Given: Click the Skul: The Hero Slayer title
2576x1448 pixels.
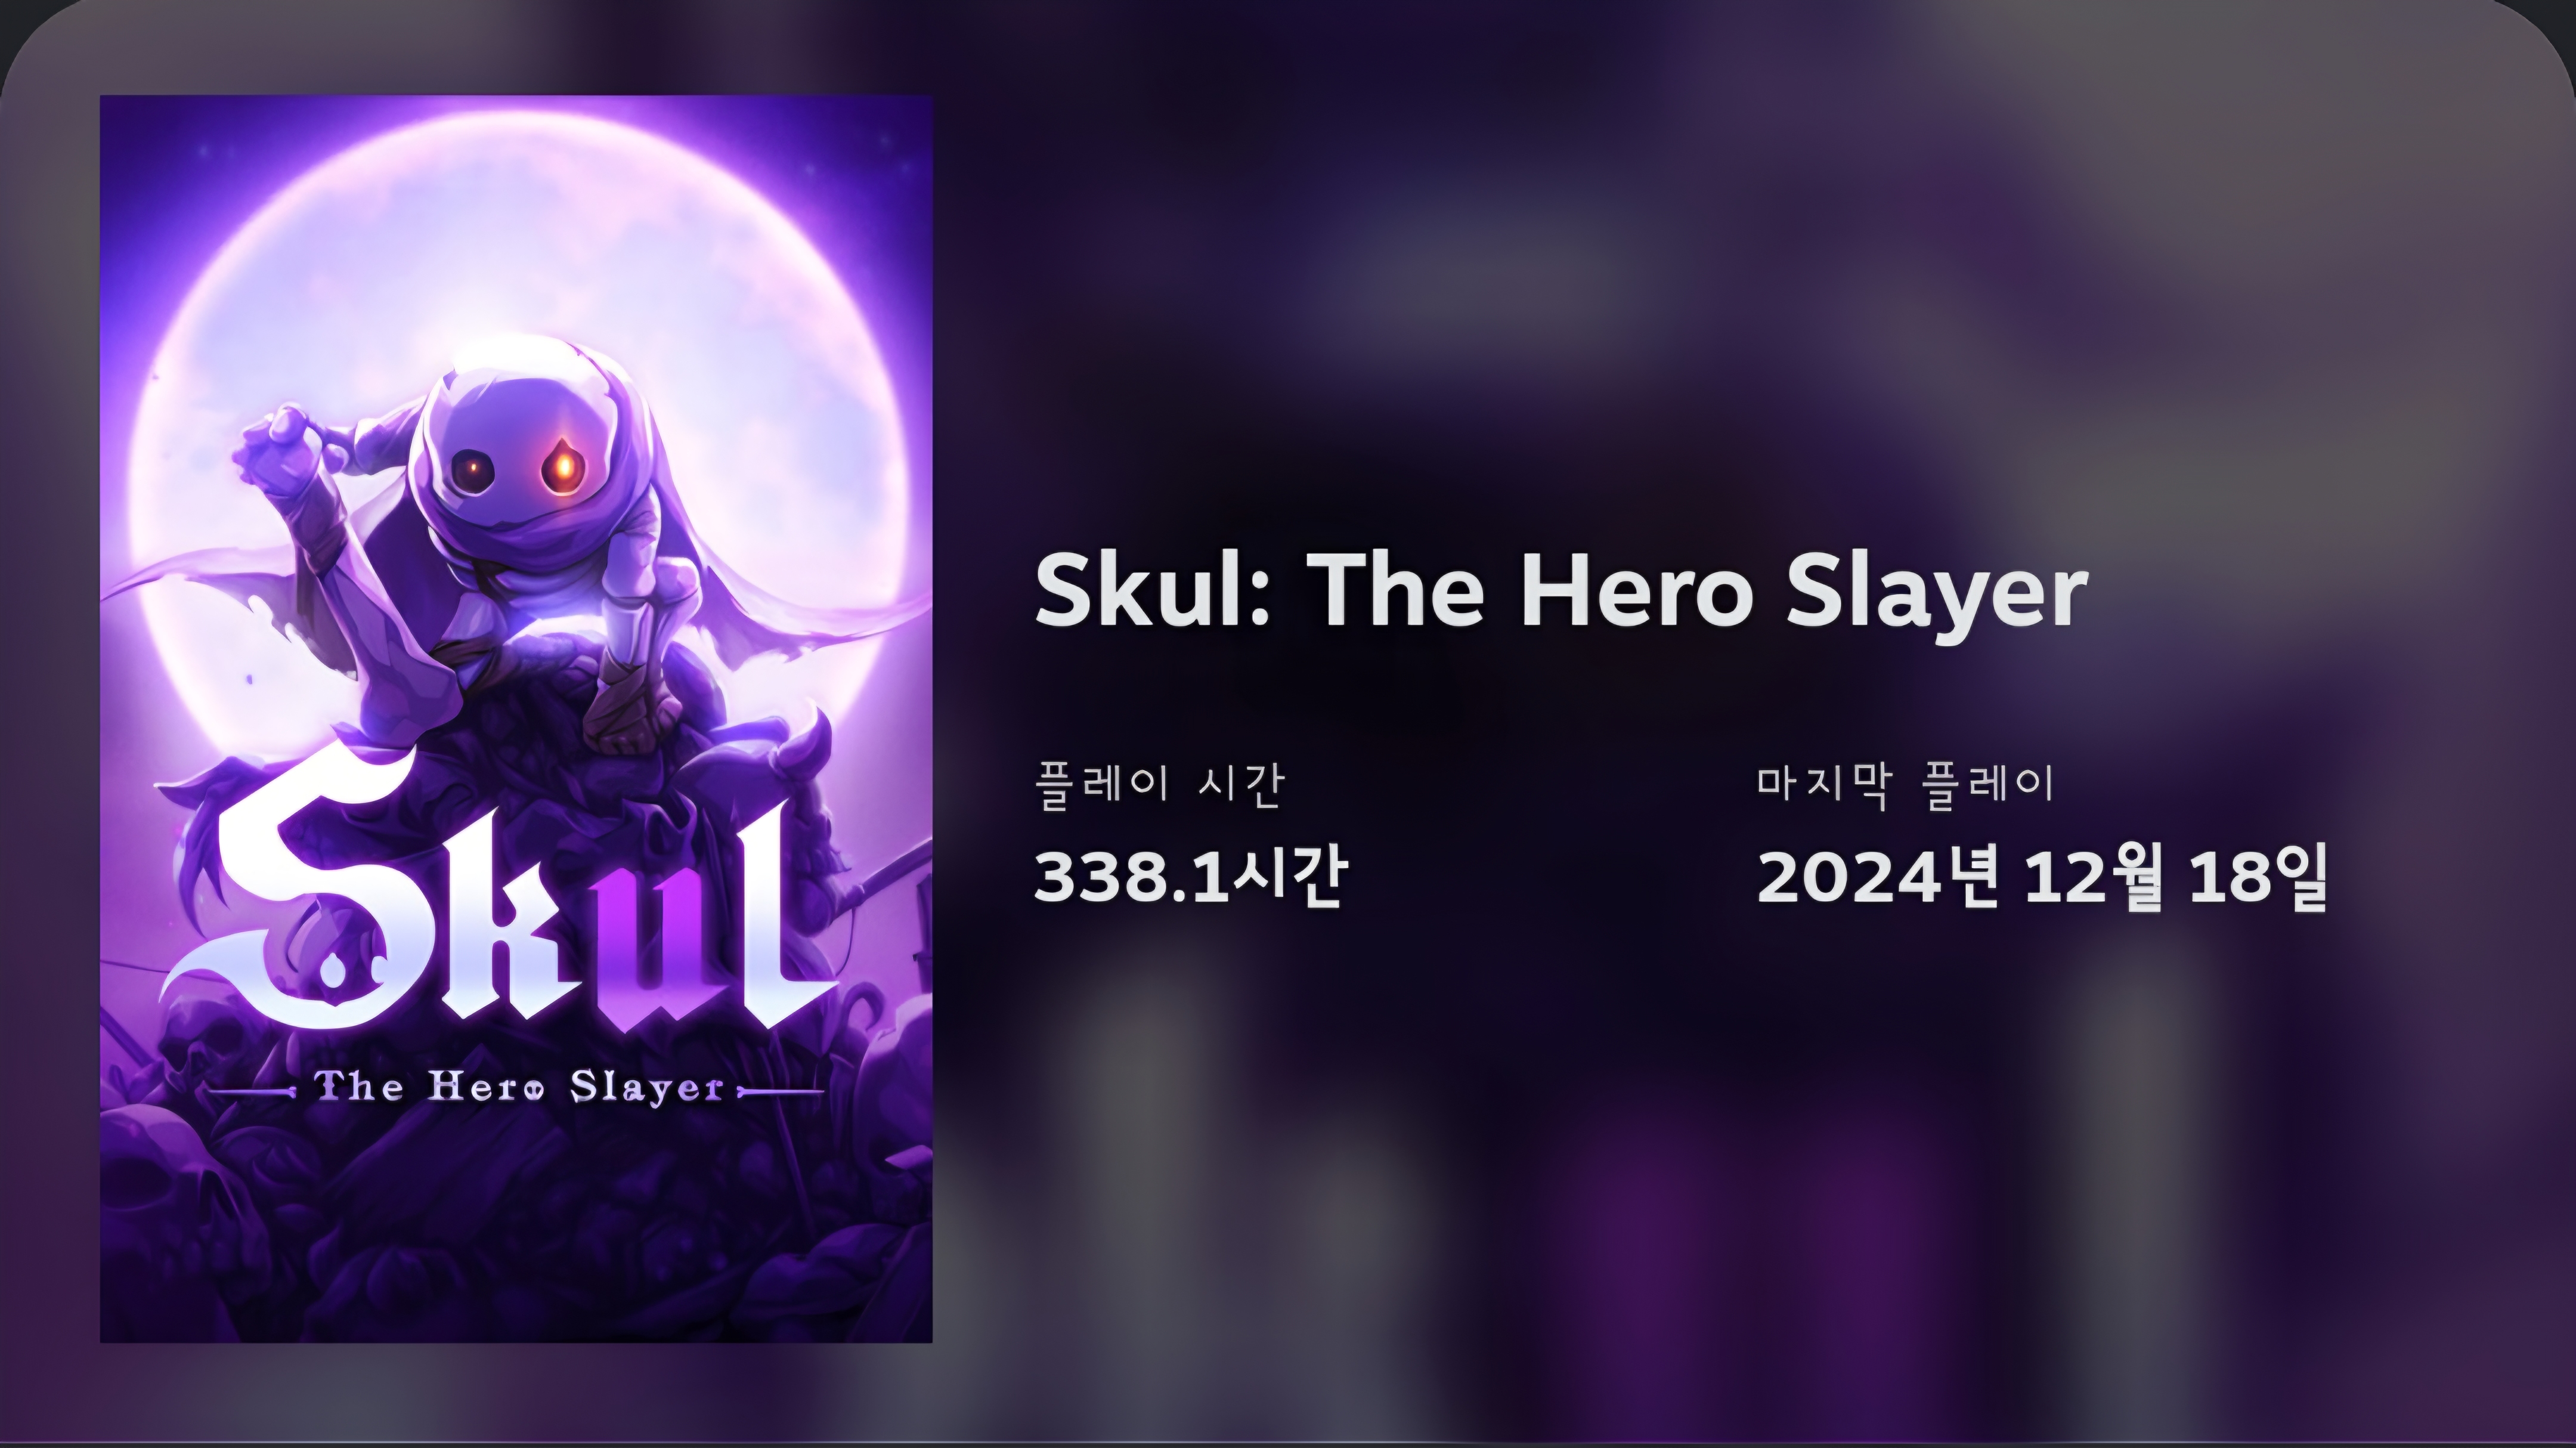Looking at the screenshot, I should coord(1561,593).
